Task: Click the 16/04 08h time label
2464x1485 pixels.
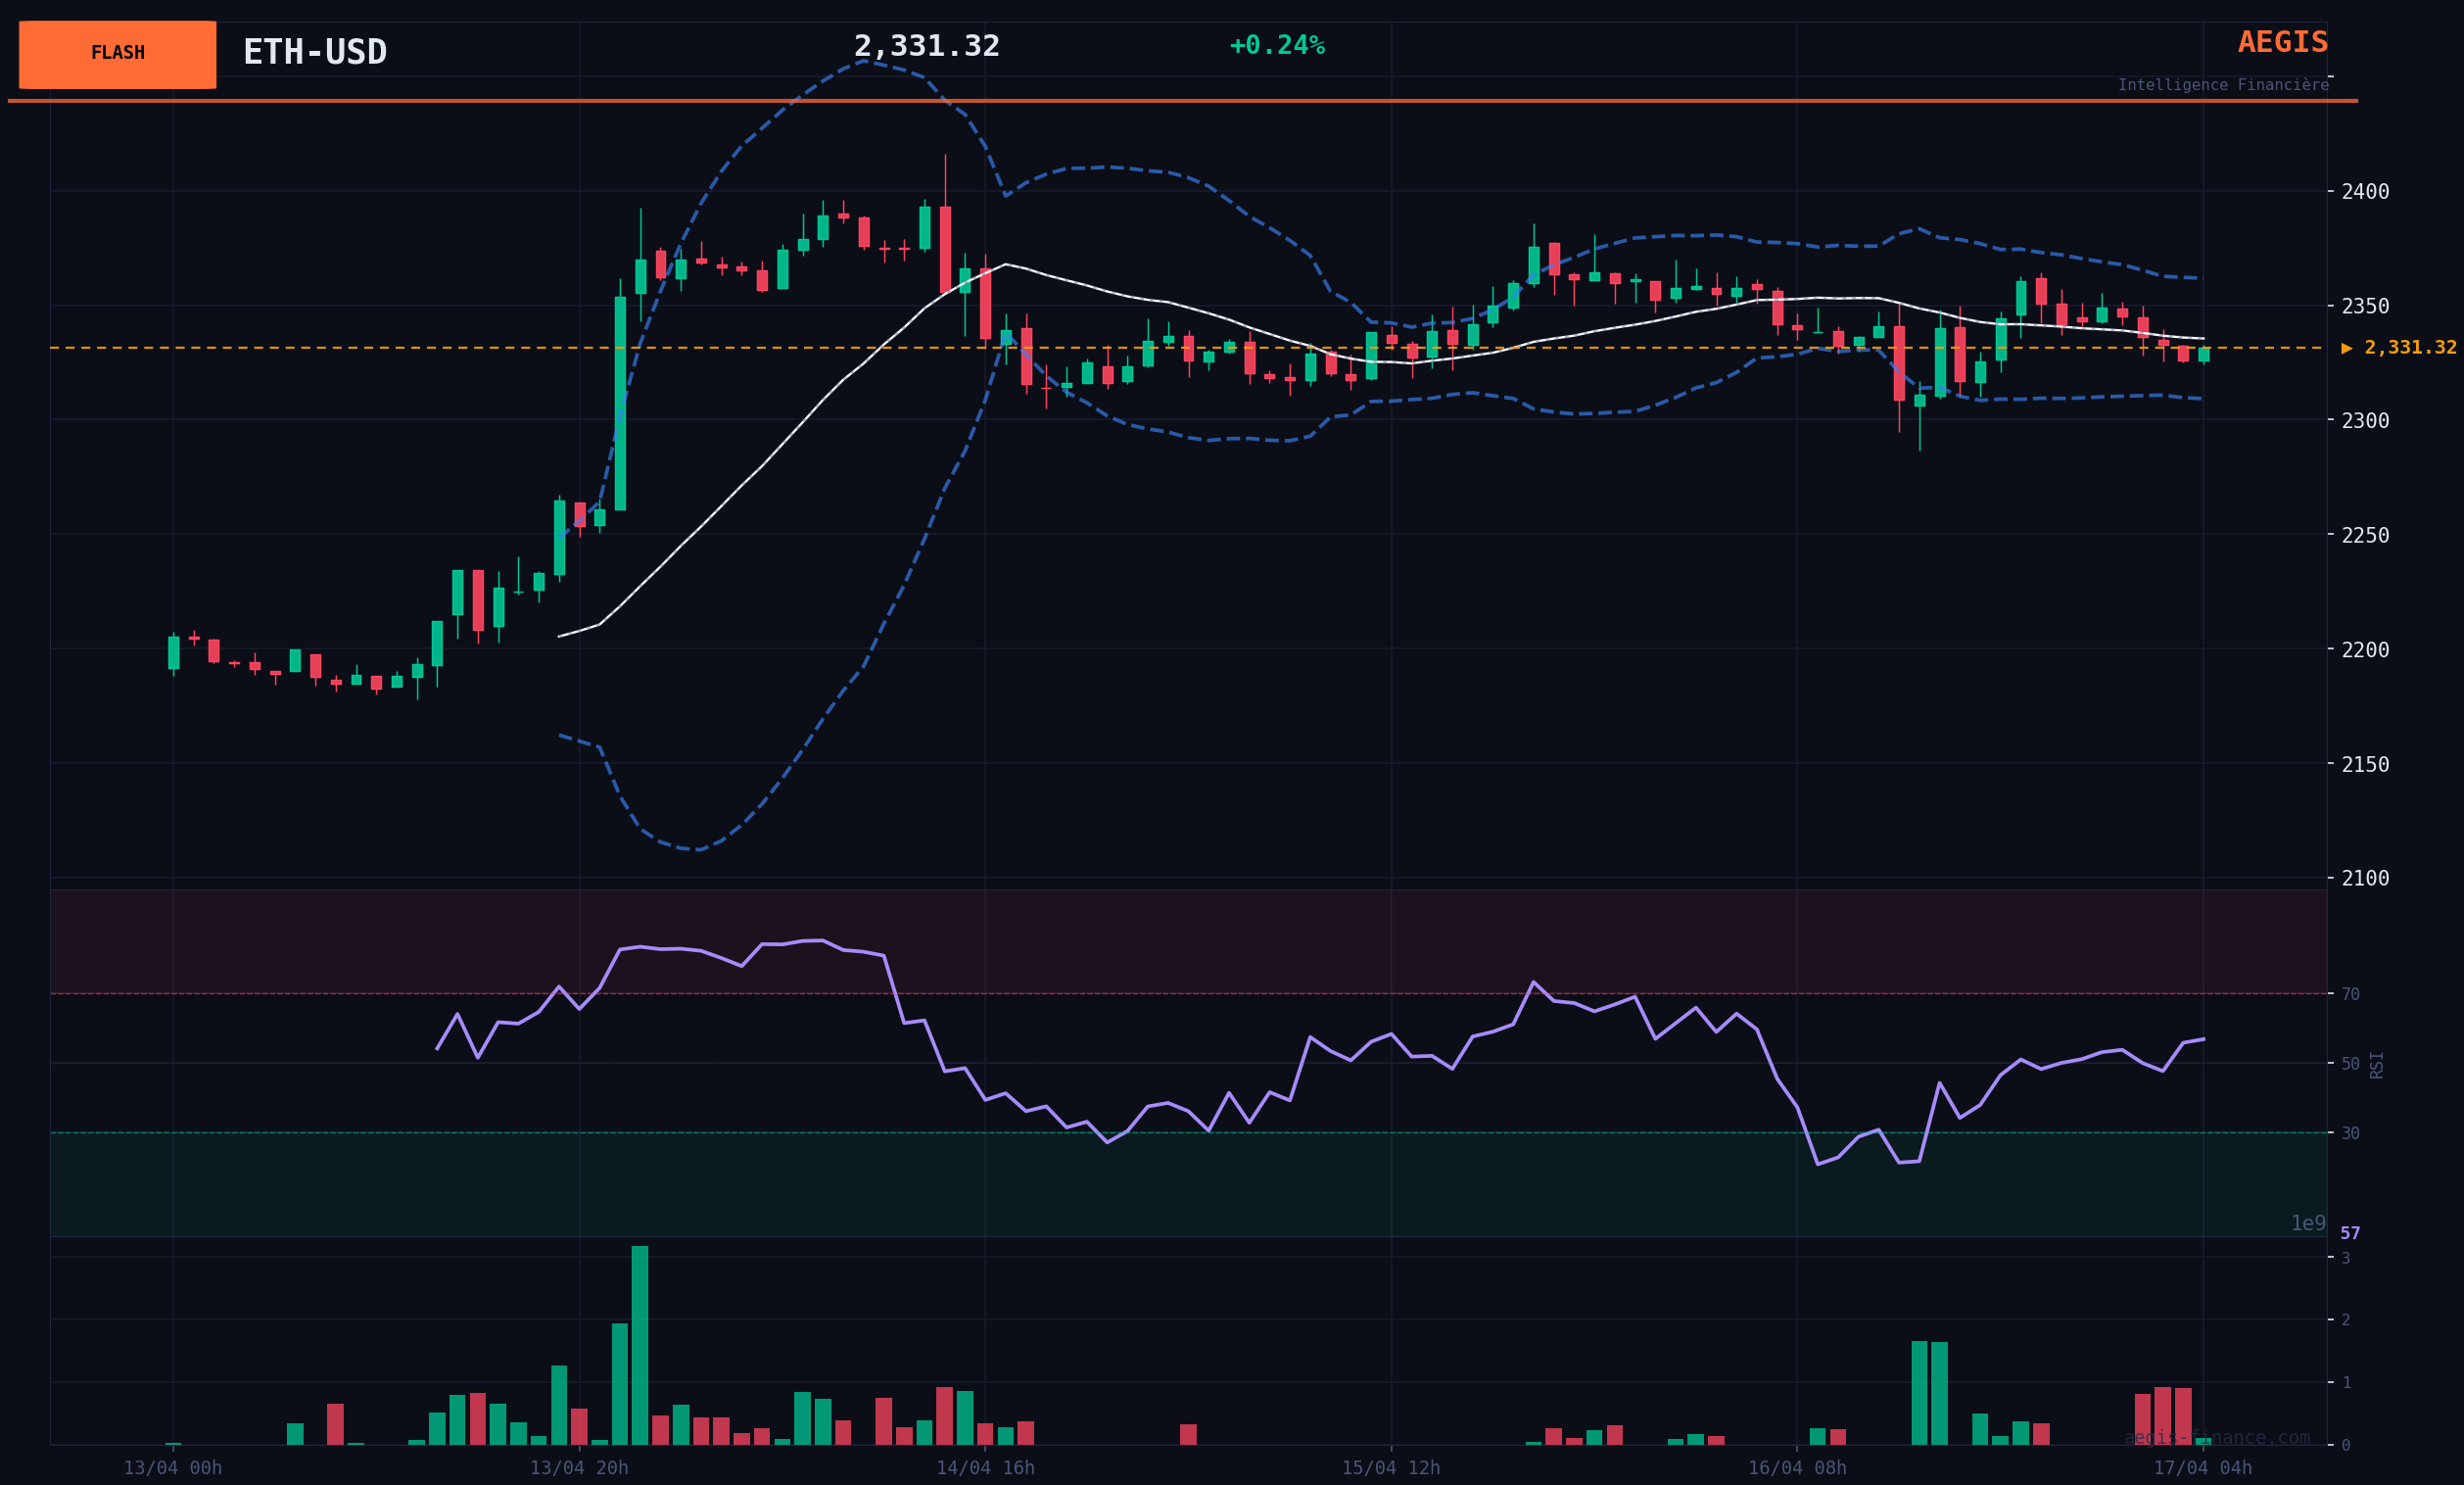Action: 1796,1468
